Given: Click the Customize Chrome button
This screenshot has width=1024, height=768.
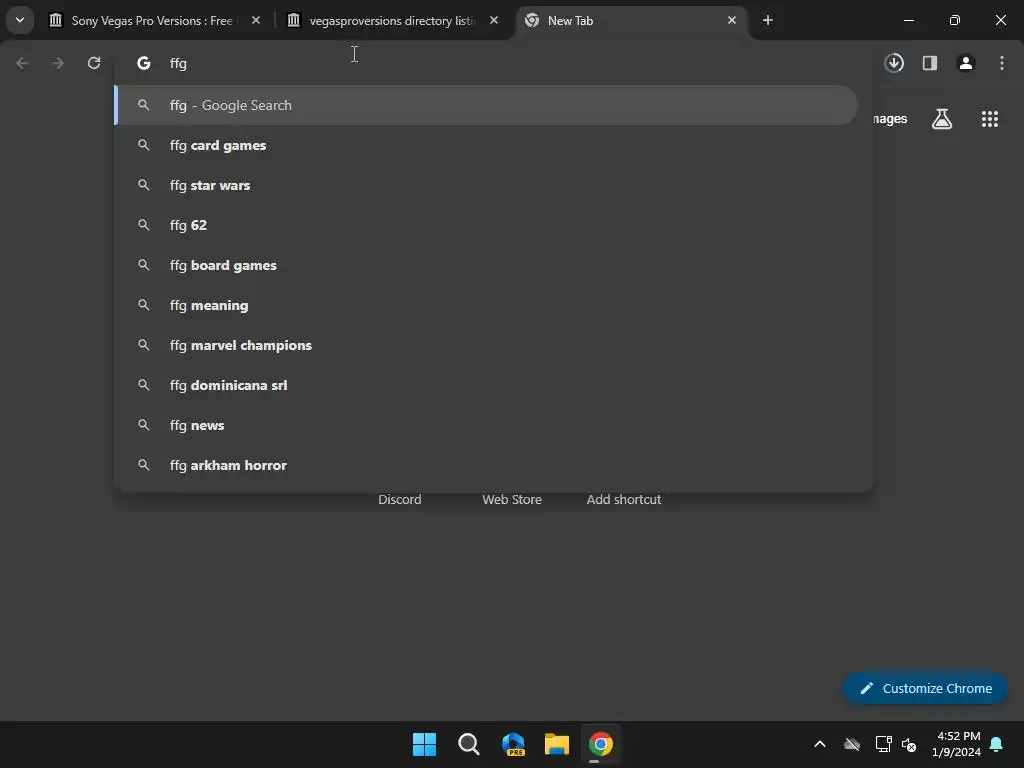Looking at the screenshot, I should click(925, 688).
